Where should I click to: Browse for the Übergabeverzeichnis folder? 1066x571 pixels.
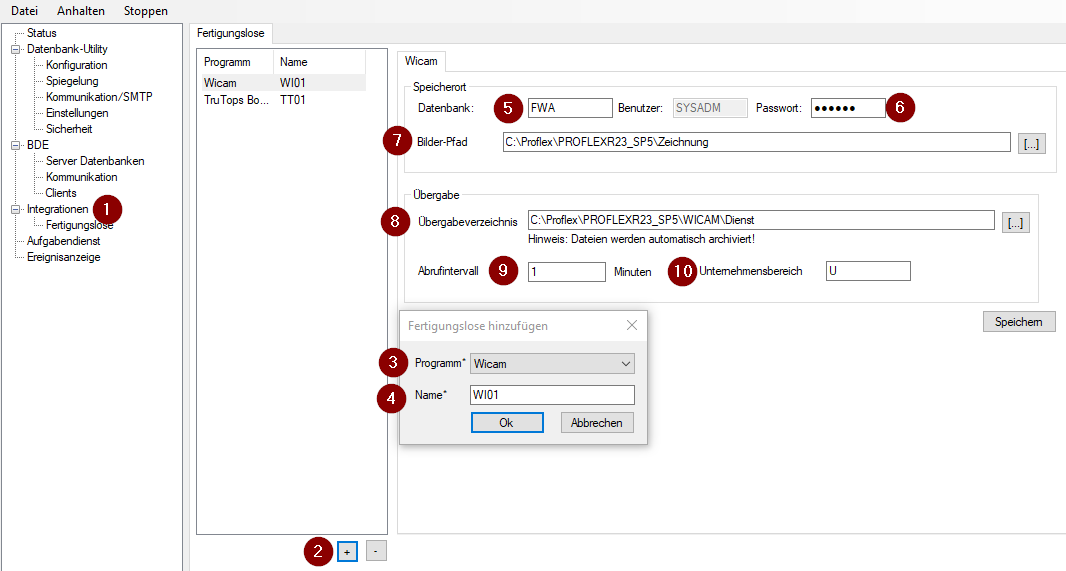point(1015,223)
